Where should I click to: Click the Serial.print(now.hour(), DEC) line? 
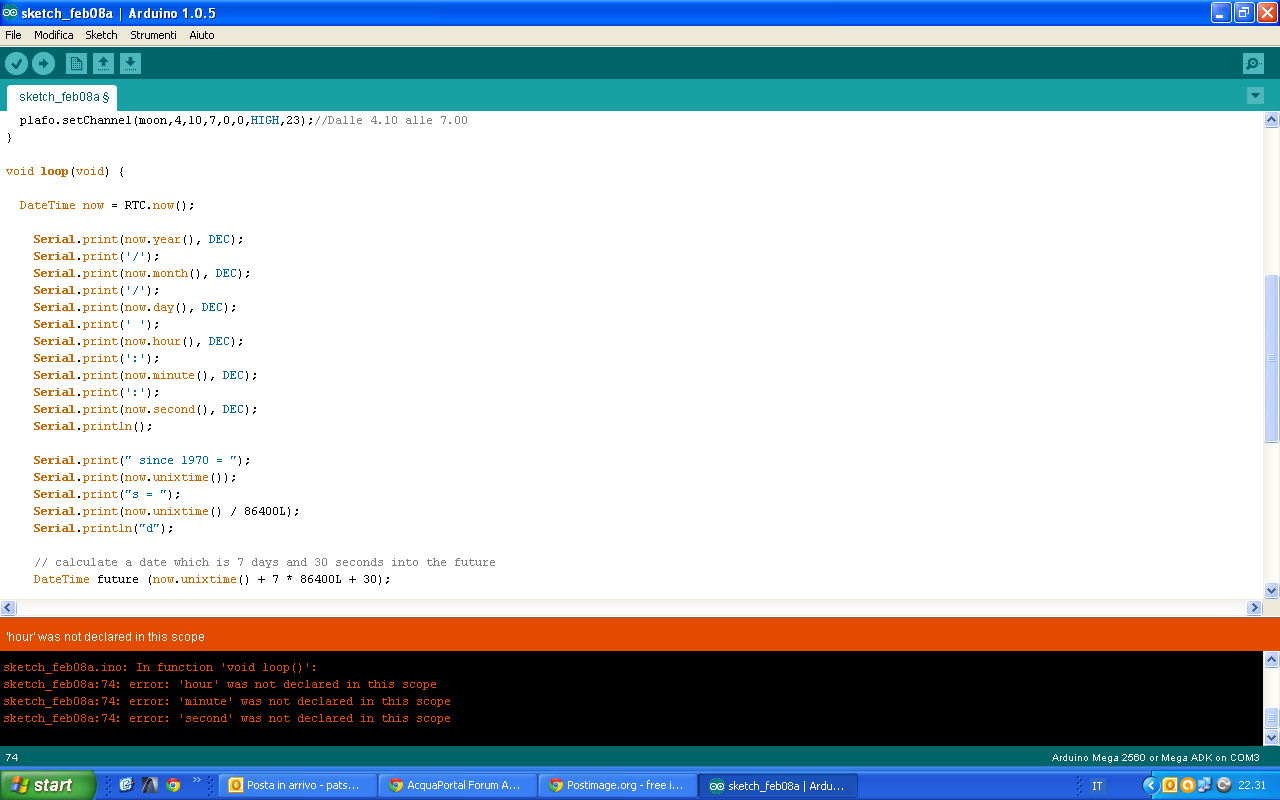click(139, 341)
